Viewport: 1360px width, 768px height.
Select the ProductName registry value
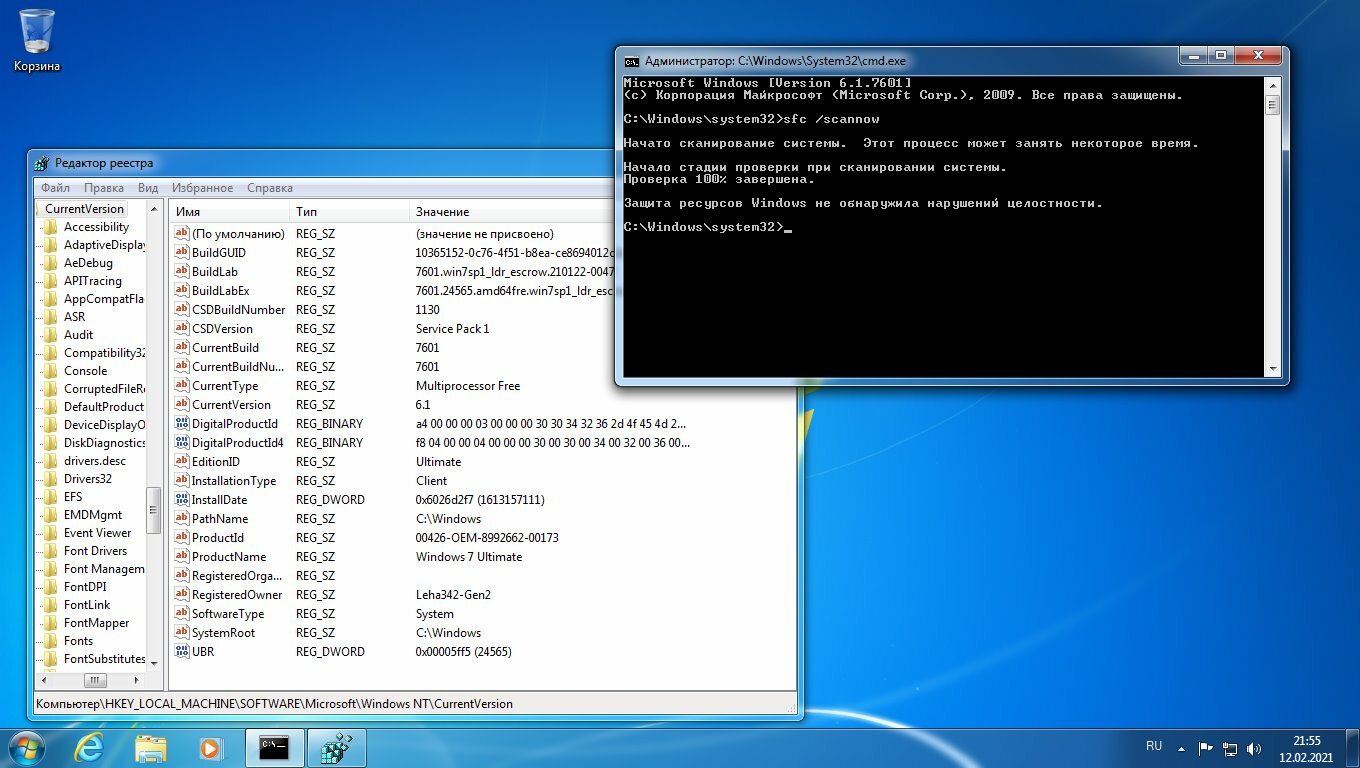click(228, 557)
